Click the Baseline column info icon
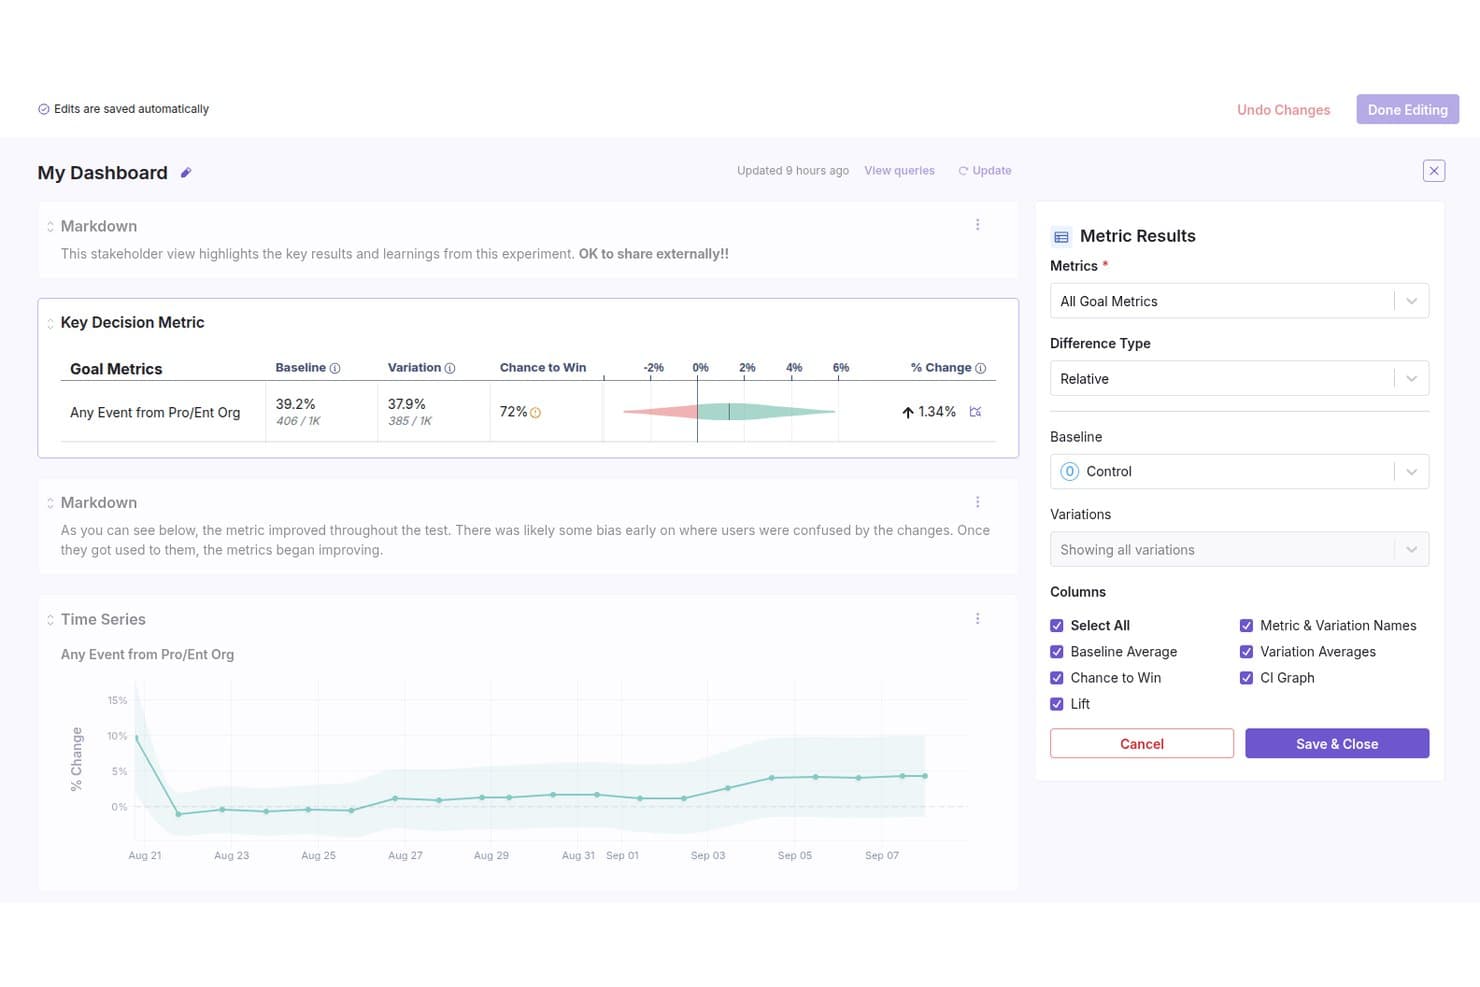The width and height of the screenshot is (1480, 987). tap(335, 368)
